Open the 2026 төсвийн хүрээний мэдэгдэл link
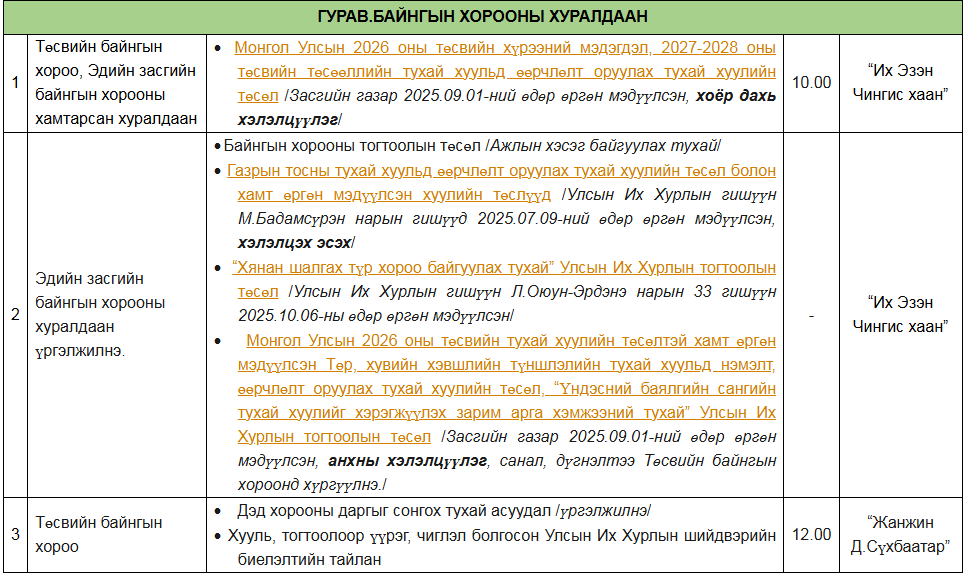Viewport: 965px width, 576px height. (x=505, y=47)
